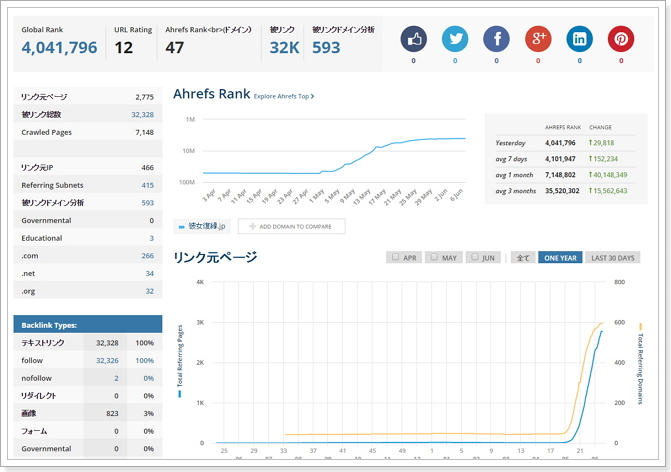Screen dimensions: 671x472
Task: Click the Ahrefs Rank value 47
Action: pyautogui.click(x=175, y=47)
